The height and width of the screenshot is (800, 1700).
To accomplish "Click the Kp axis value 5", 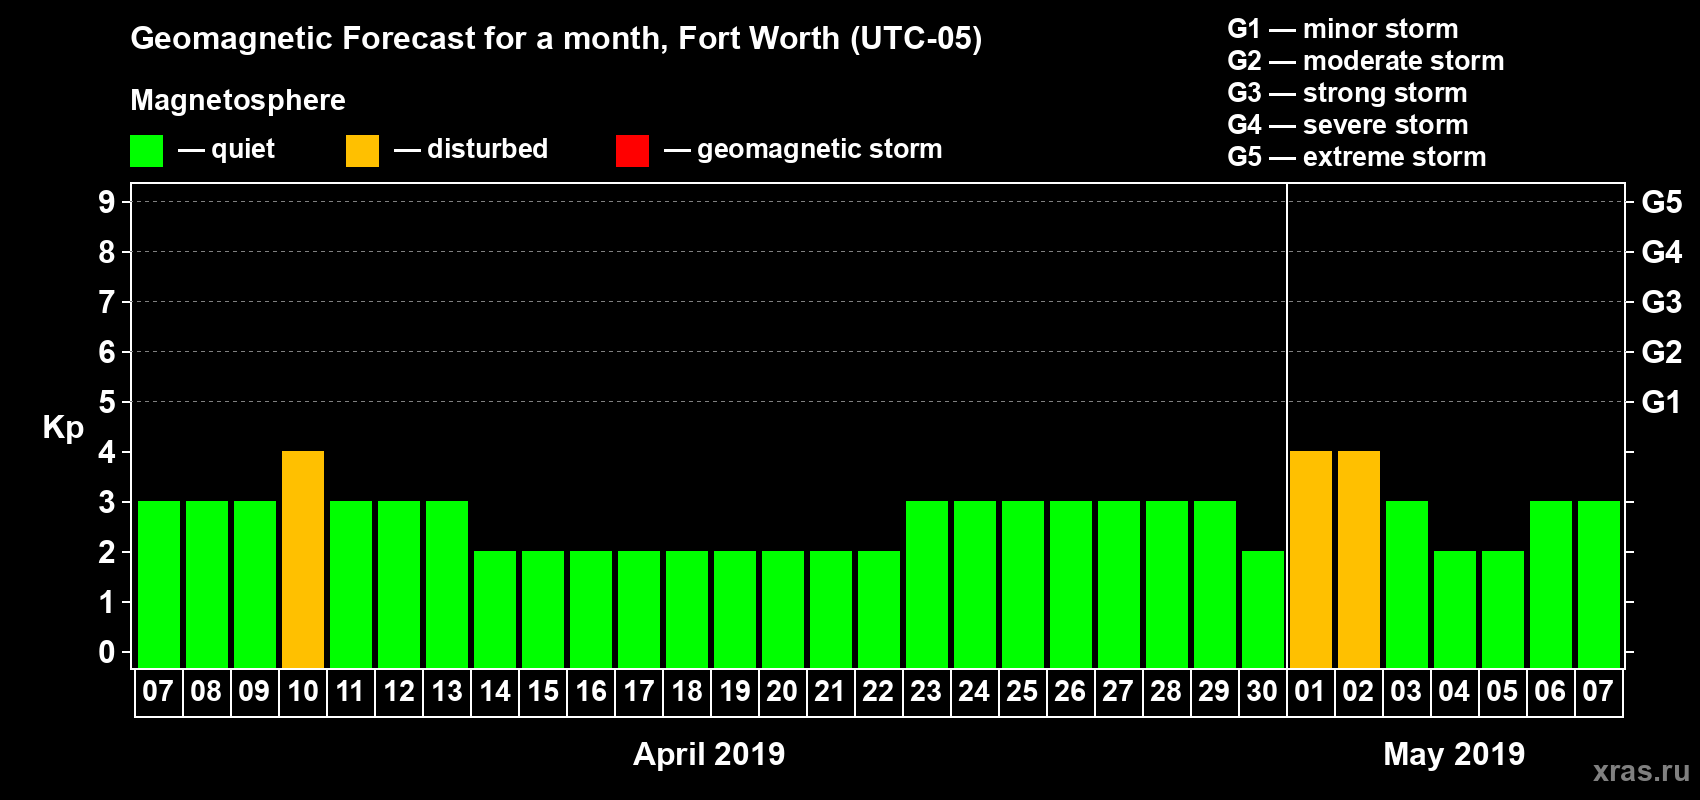I will coord(107,402).
